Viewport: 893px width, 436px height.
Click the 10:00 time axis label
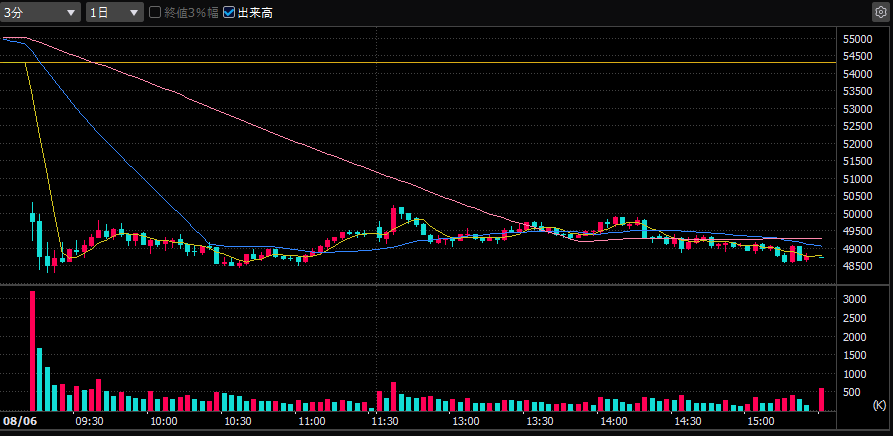(x=163, y=422)
